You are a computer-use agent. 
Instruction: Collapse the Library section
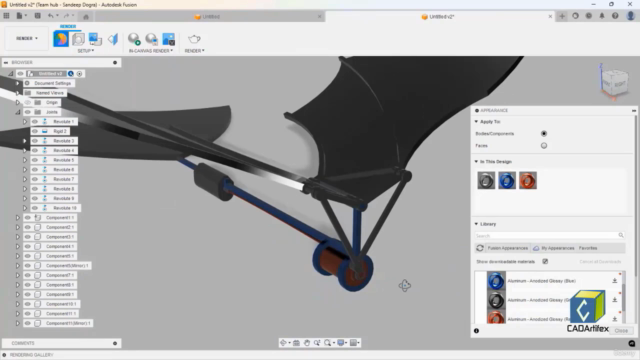pos(476,224)
